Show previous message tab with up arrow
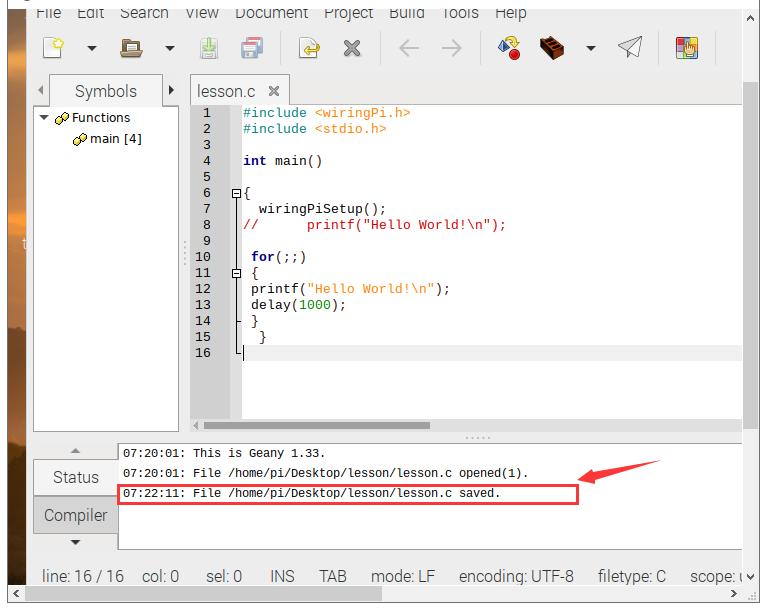The height and width of the screenshot is (610, 767). [x=75, y=451]
